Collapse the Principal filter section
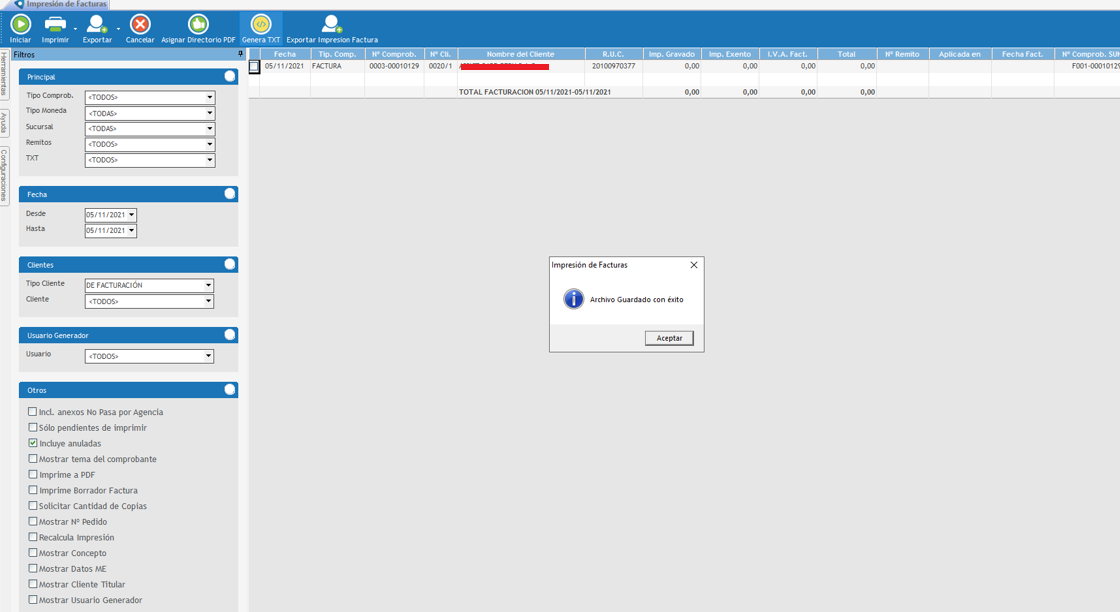1120x612 pixels. (x=230, y=77)
